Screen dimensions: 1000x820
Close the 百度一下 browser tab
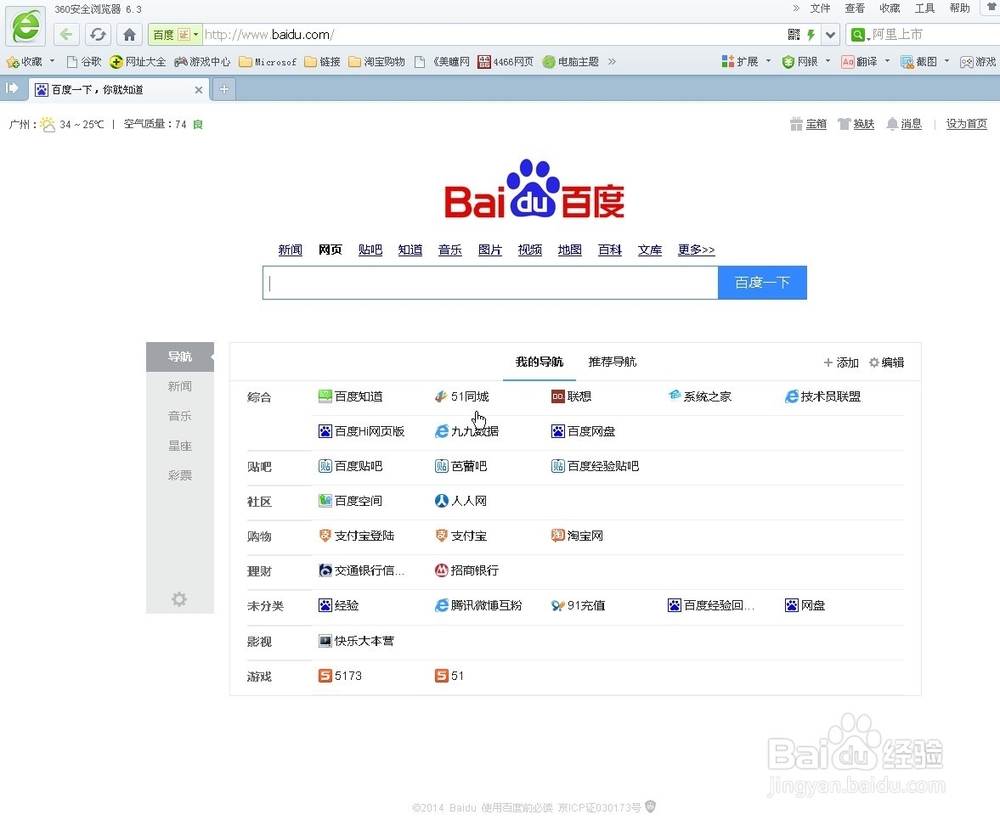[198, 90]
